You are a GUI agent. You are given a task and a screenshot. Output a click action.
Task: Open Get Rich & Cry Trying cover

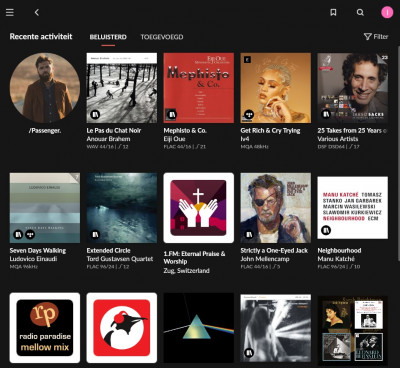click(x=276, y=88)
